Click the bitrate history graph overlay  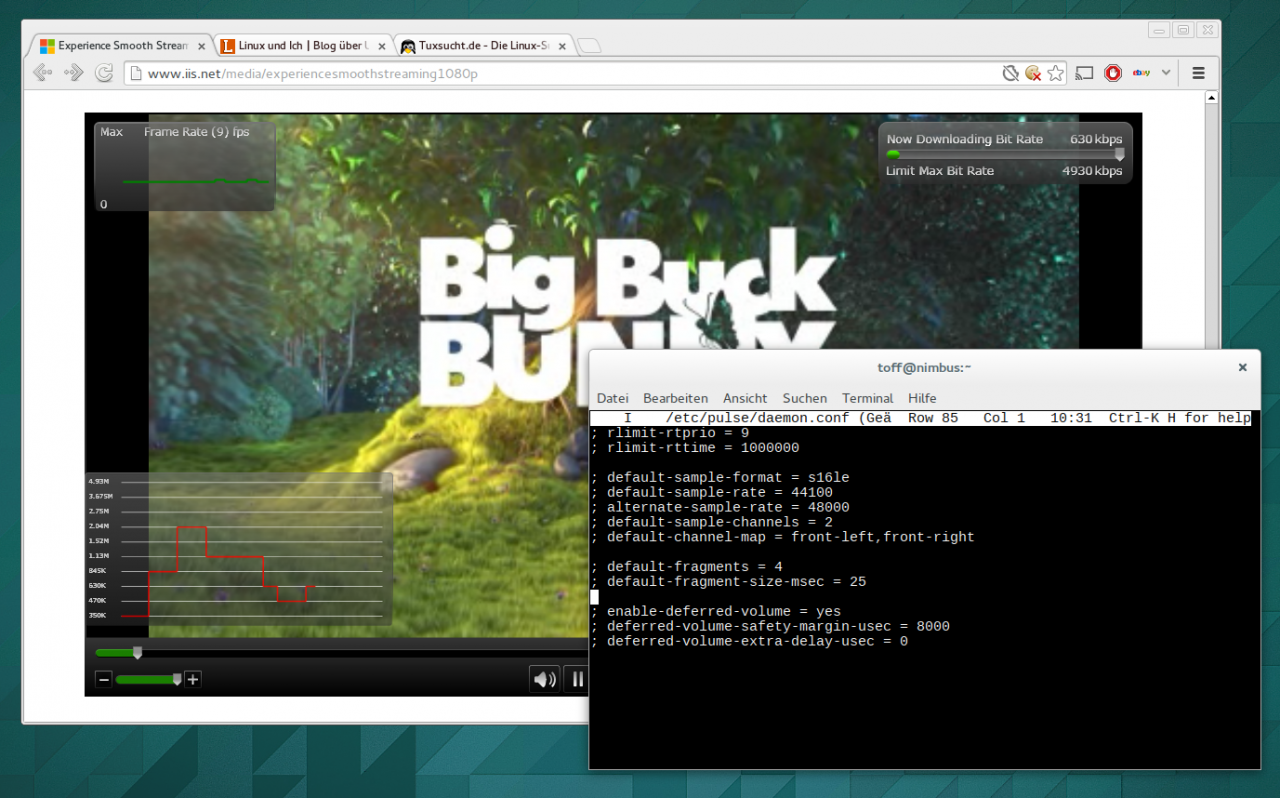[239, 549]
